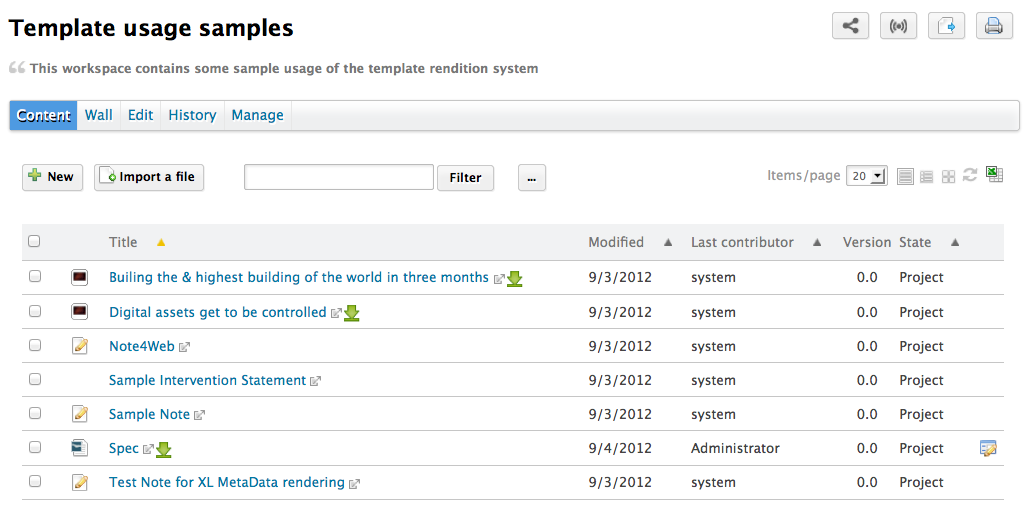Click the filter text input field
Viewport: 1025px width, 508px height.
[338, 177]
